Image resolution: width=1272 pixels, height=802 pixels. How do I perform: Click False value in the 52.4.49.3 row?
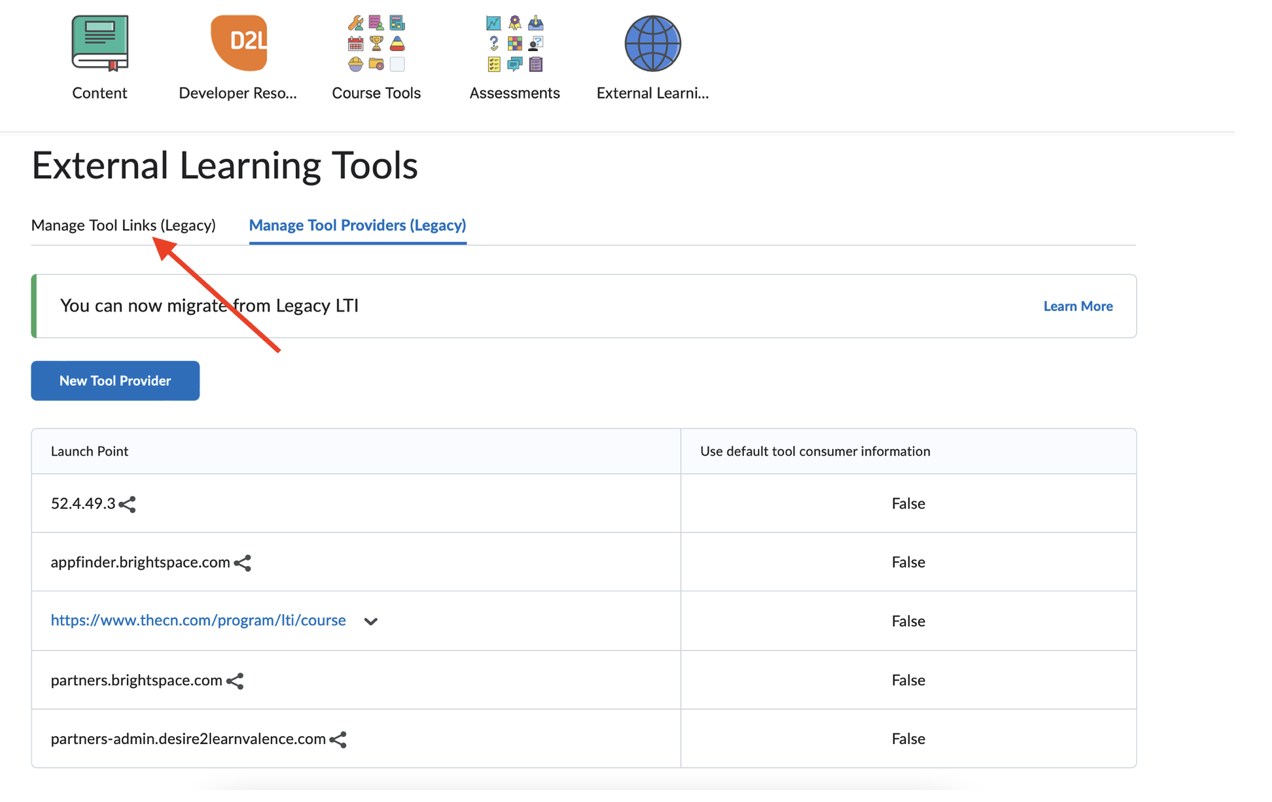pyautogui.click(x=907, y=503)
